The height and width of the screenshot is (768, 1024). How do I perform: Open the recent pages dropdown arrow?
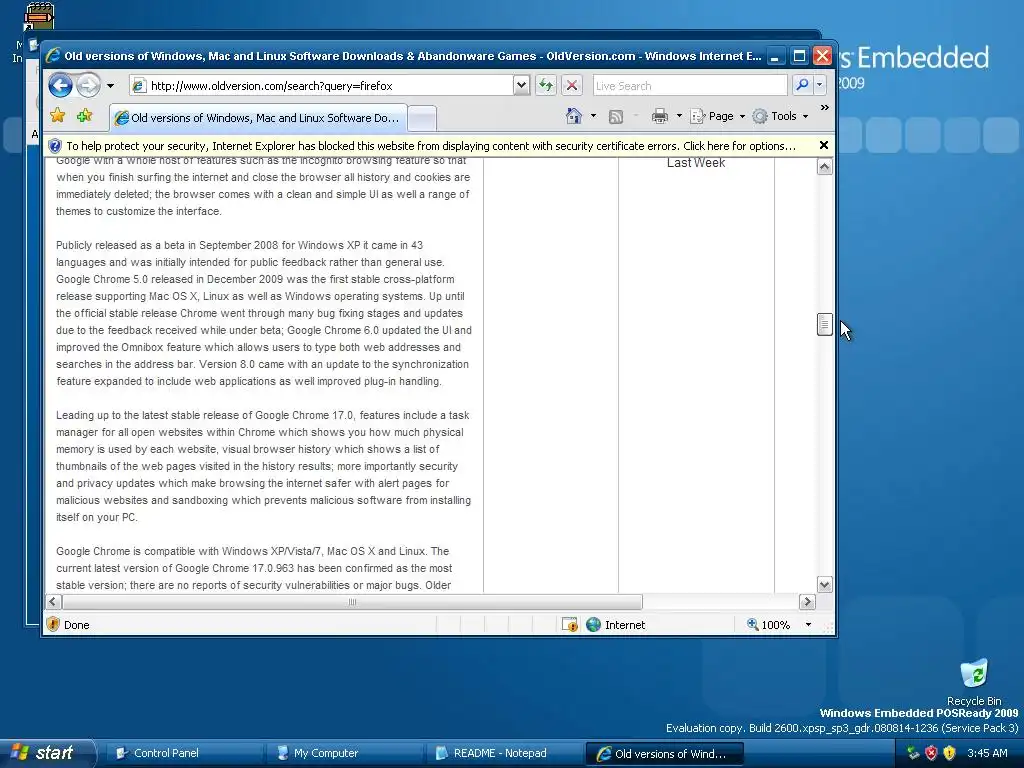click(110, 86)
